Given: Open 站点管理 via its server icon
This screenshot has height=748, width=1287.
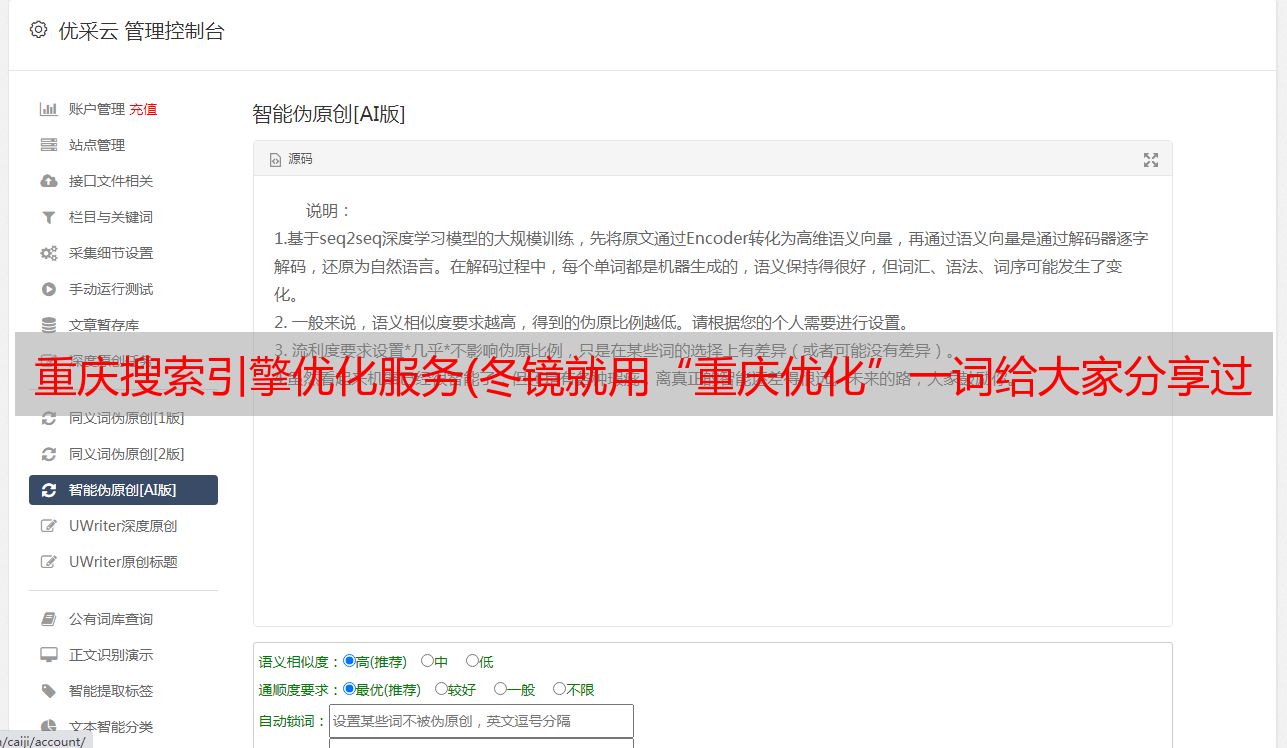Looking at the screenshot, I should (48, 145).
